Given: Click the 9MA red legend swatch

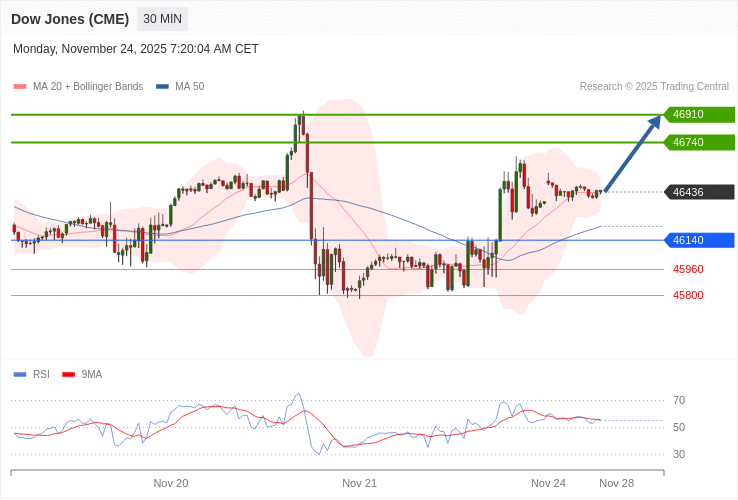Looking at the screenshot, I should click(69, 375).
